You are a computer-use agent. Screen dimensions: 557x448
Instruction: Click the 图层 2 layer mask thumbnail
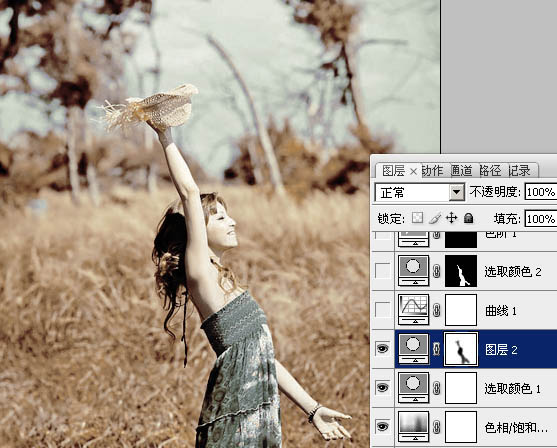click(461, 349)
